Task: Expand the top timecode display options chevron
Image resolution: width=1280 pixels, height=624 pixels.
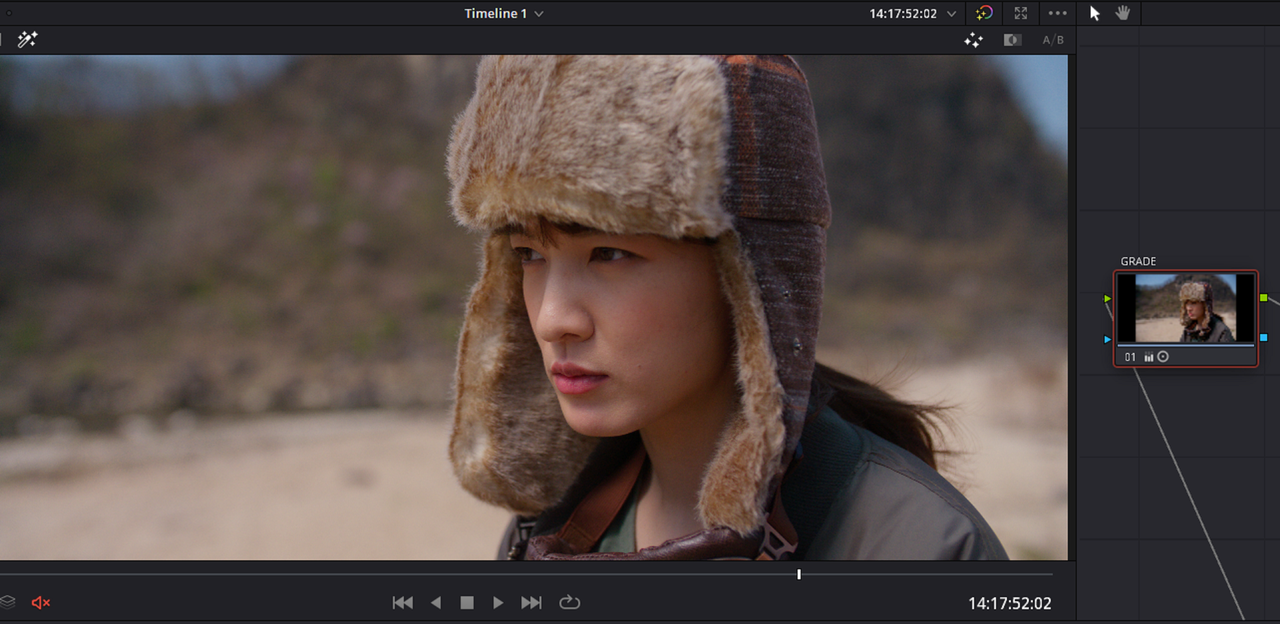Action: [x=951, y=14]
